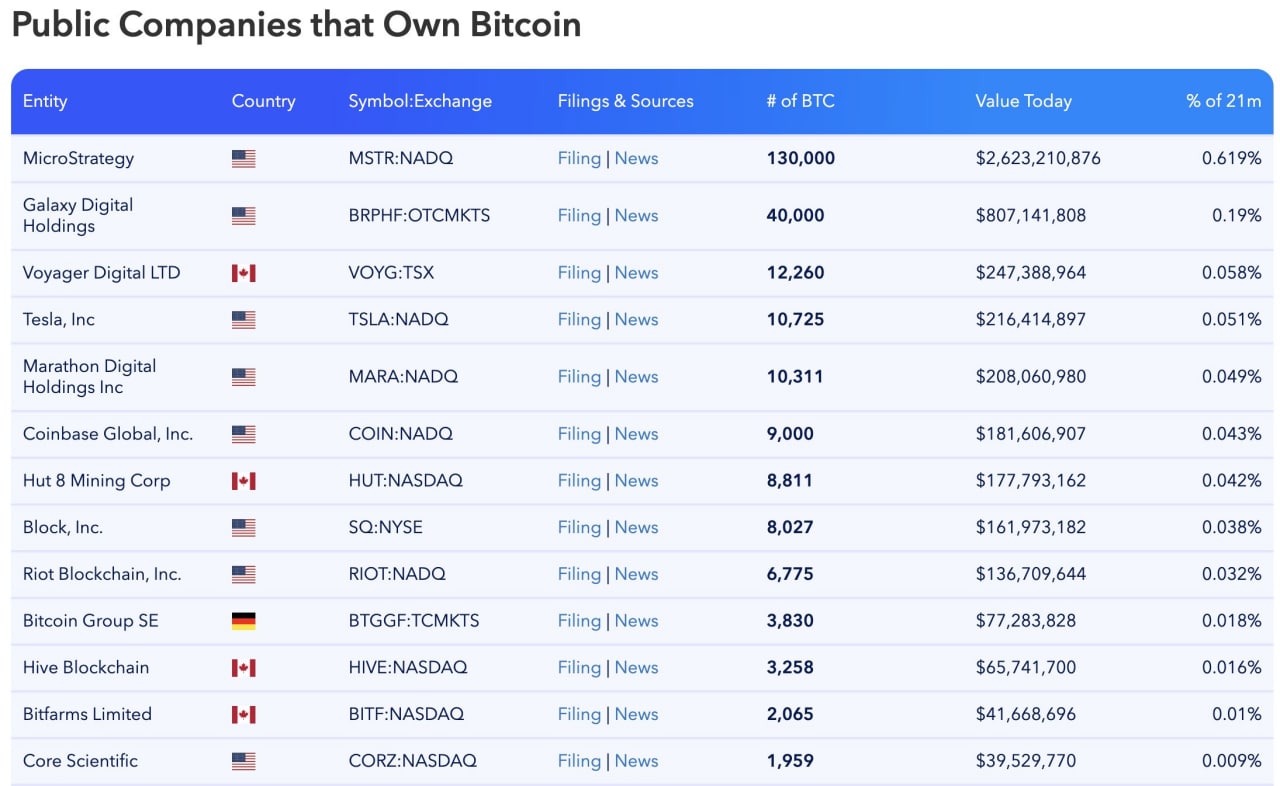Image resolution: width=1280 pixels, height=786 pixels.
Task: Open the Filing link for MicroStrategy
Action: [579, 158]
